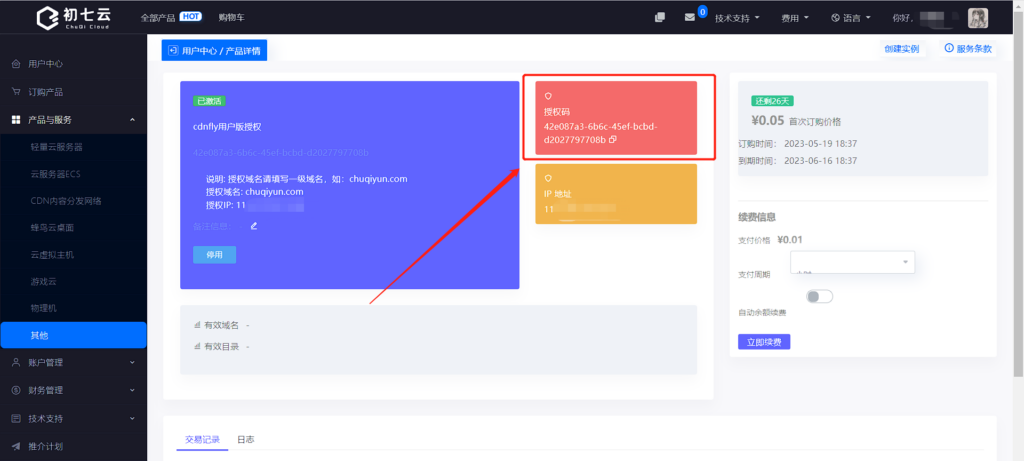Toggle the 自动余额续费 switch
Viewport: 1024px width, 461px height.
point(820,296)
